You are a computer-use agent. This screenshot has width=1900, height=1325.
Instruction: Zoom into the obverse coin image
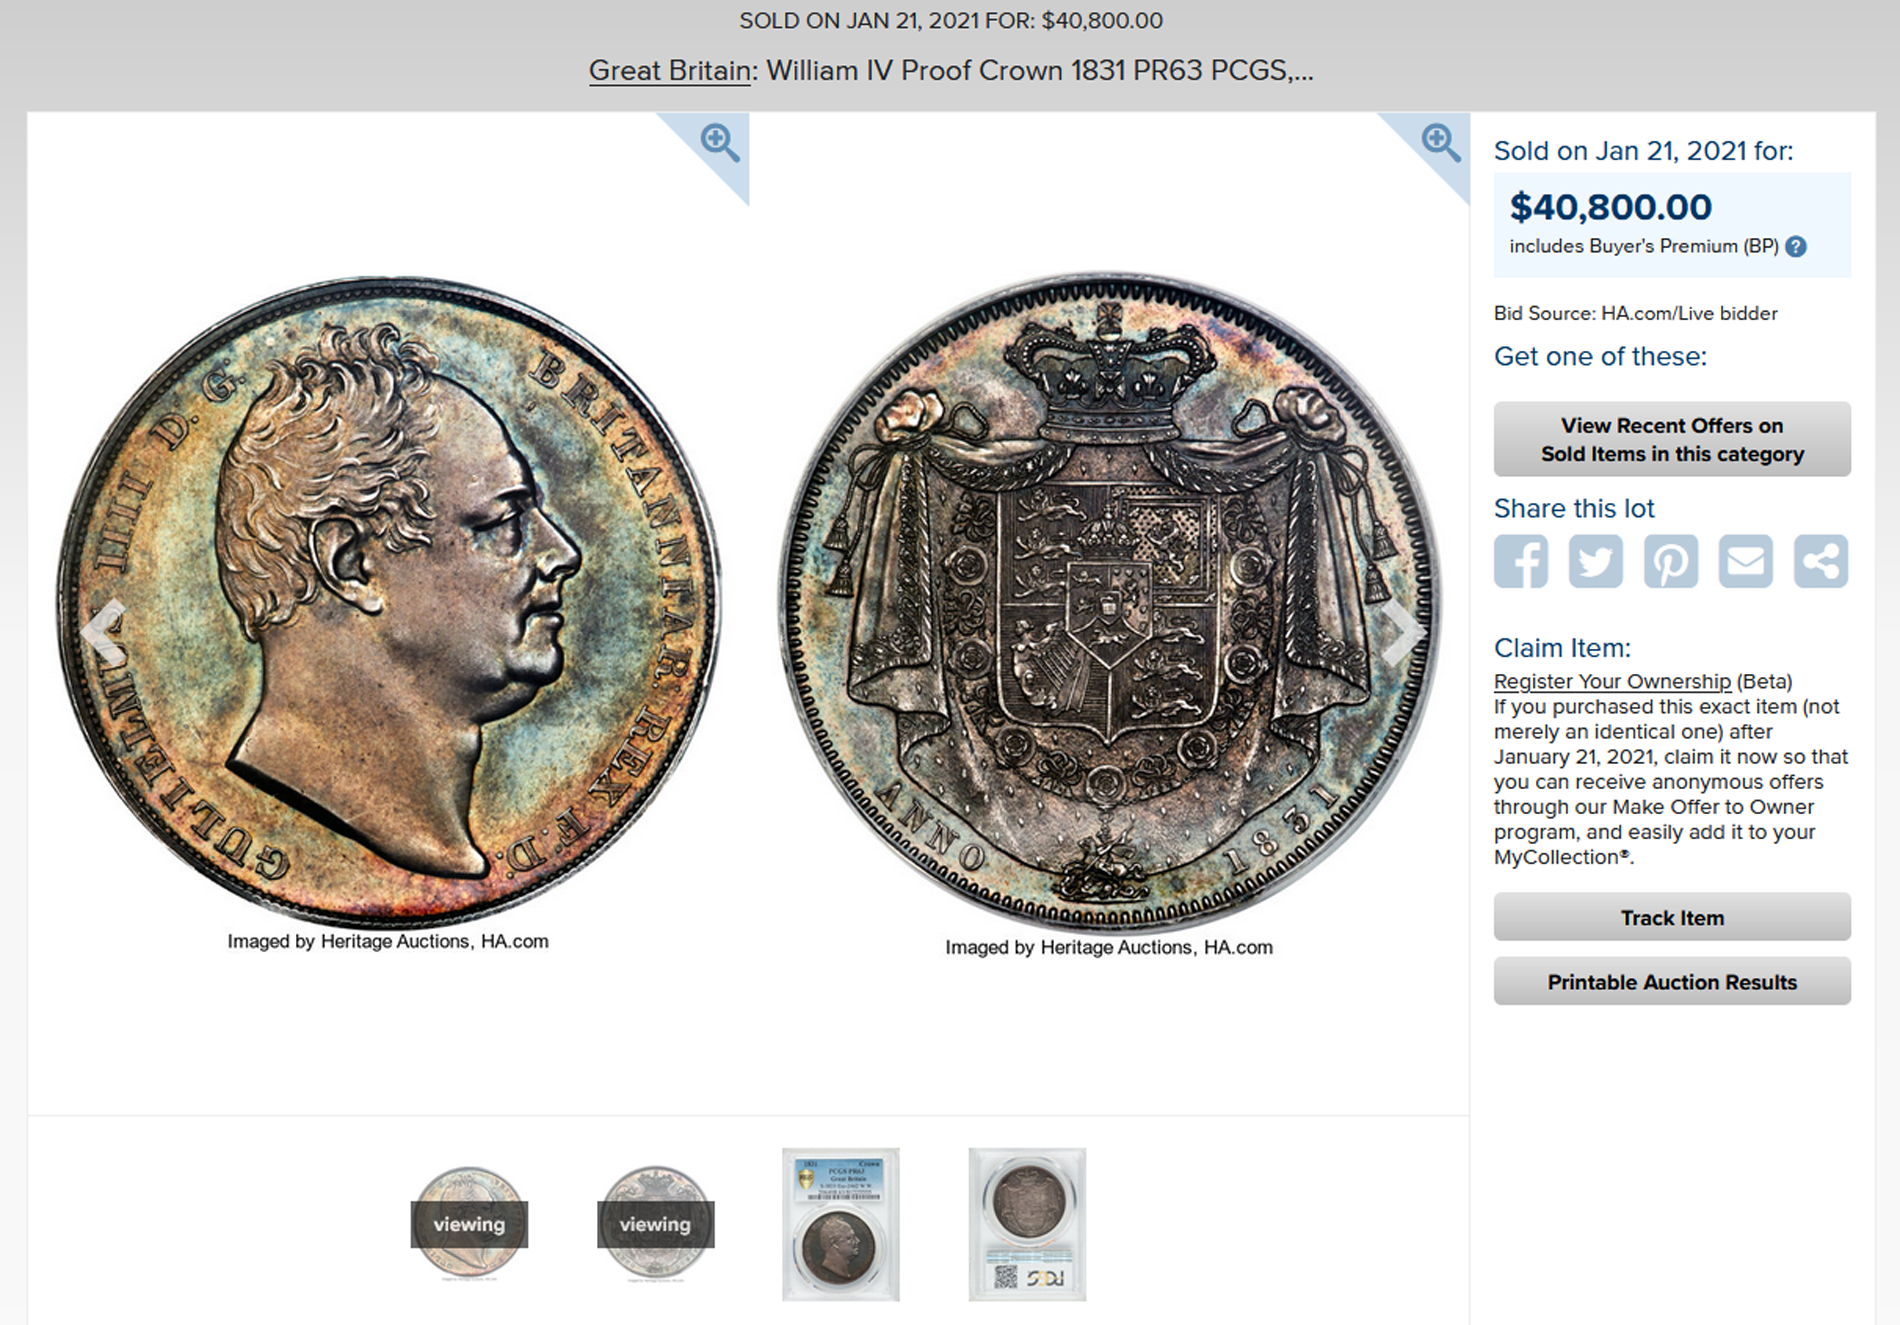pos(720,142)
